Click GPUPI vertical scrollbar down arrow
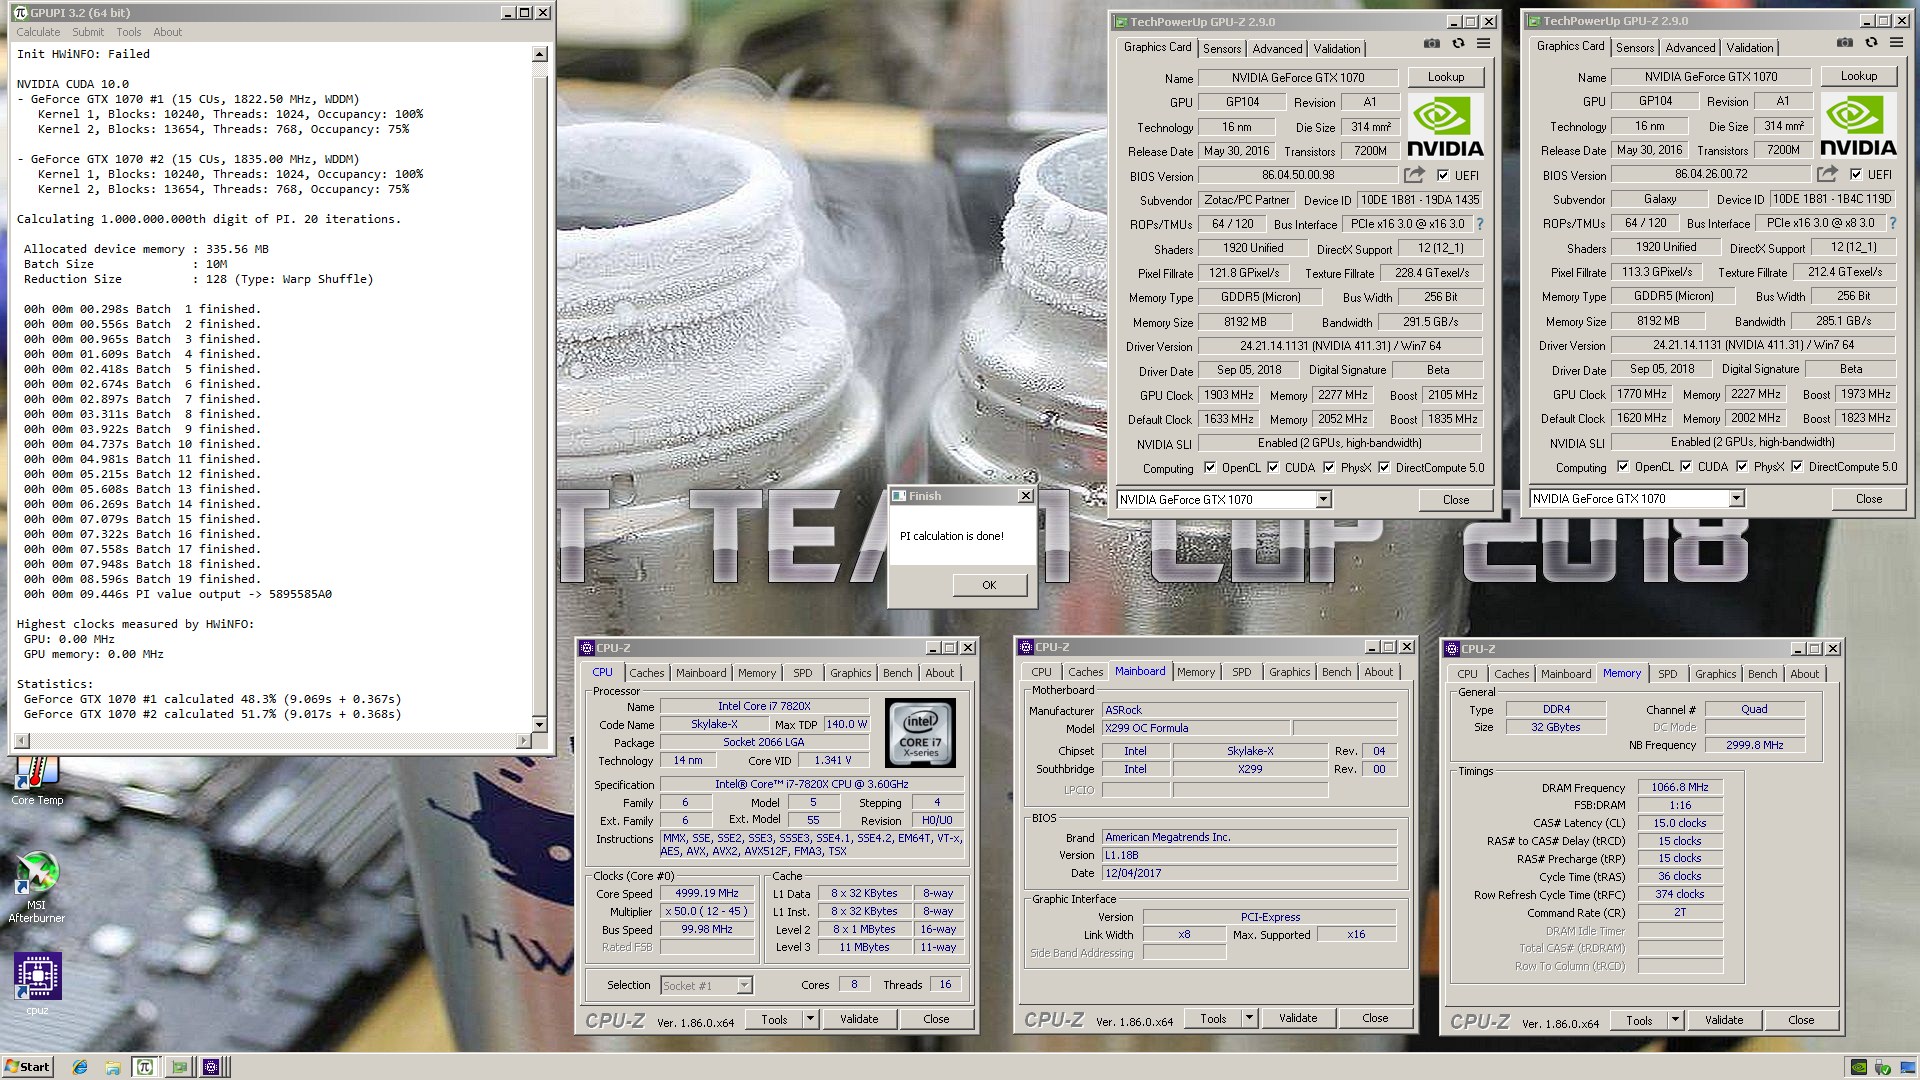This screenshot has height=1080, width=1920. 540,724
